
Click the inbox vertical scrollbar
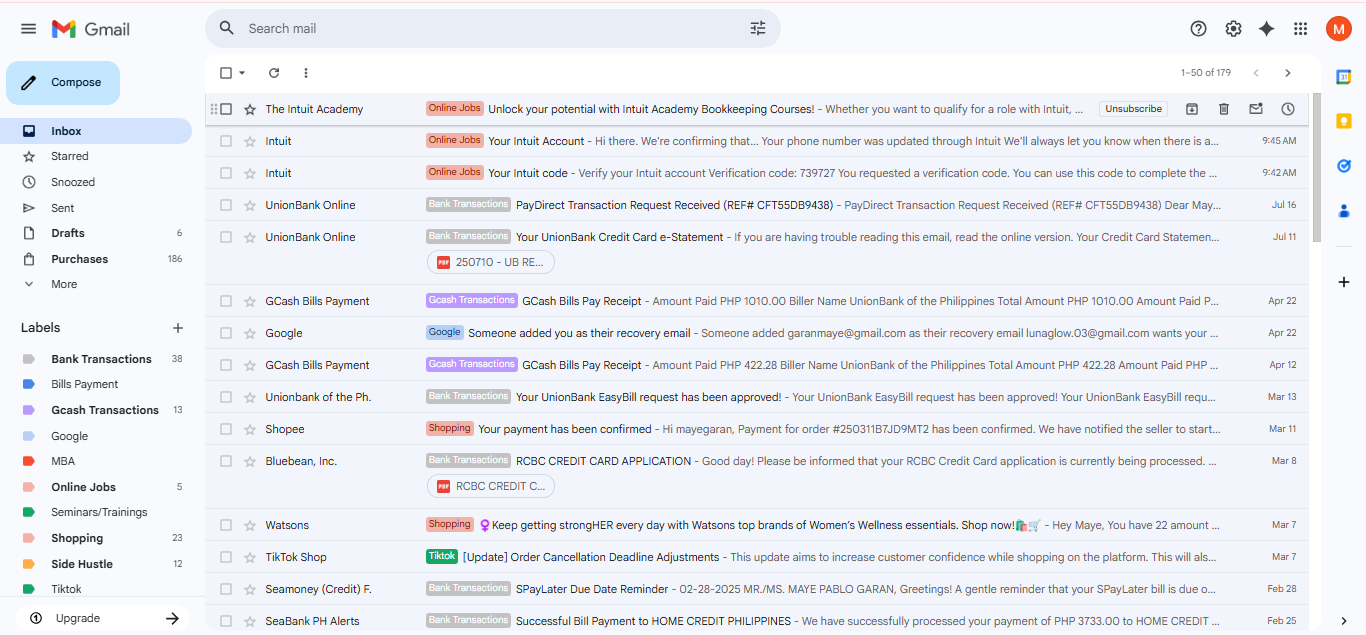[1316, 167]
